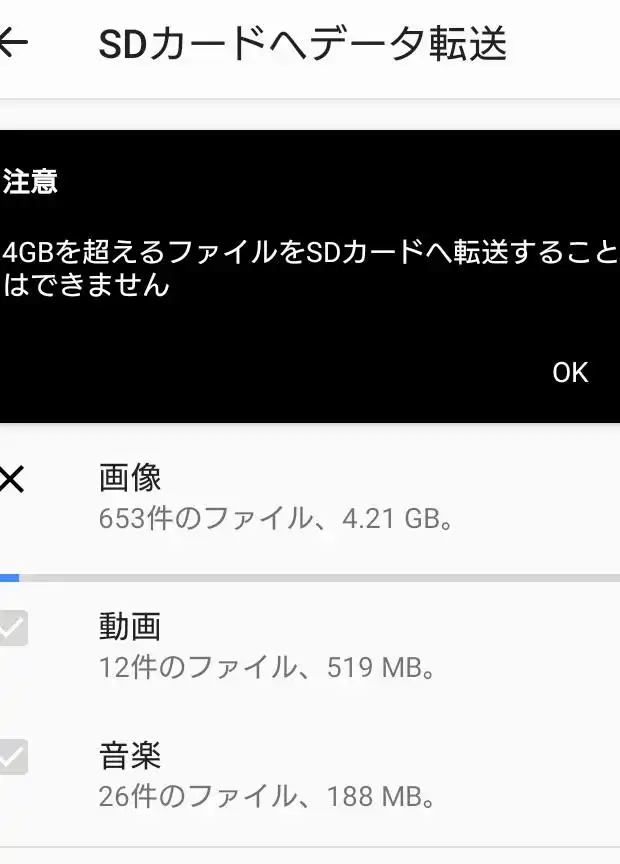Select the 動画 category row
Image resolution: width=620 pixels, height=864 pixels.
tap(300, 645)
